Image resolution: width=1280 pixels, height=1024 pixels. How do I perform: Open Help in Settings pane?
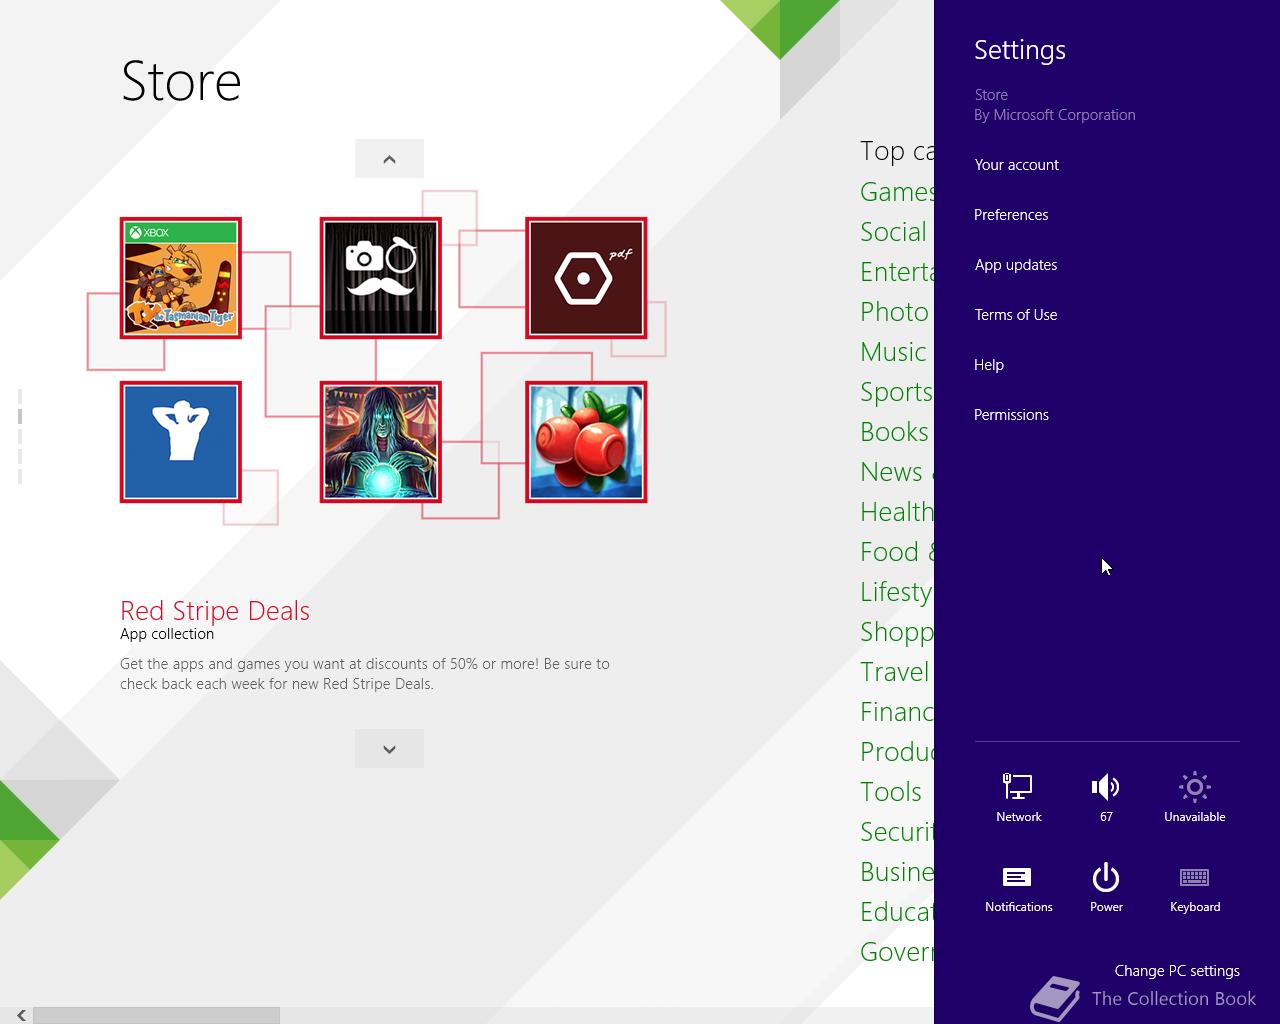click(989, 365)
